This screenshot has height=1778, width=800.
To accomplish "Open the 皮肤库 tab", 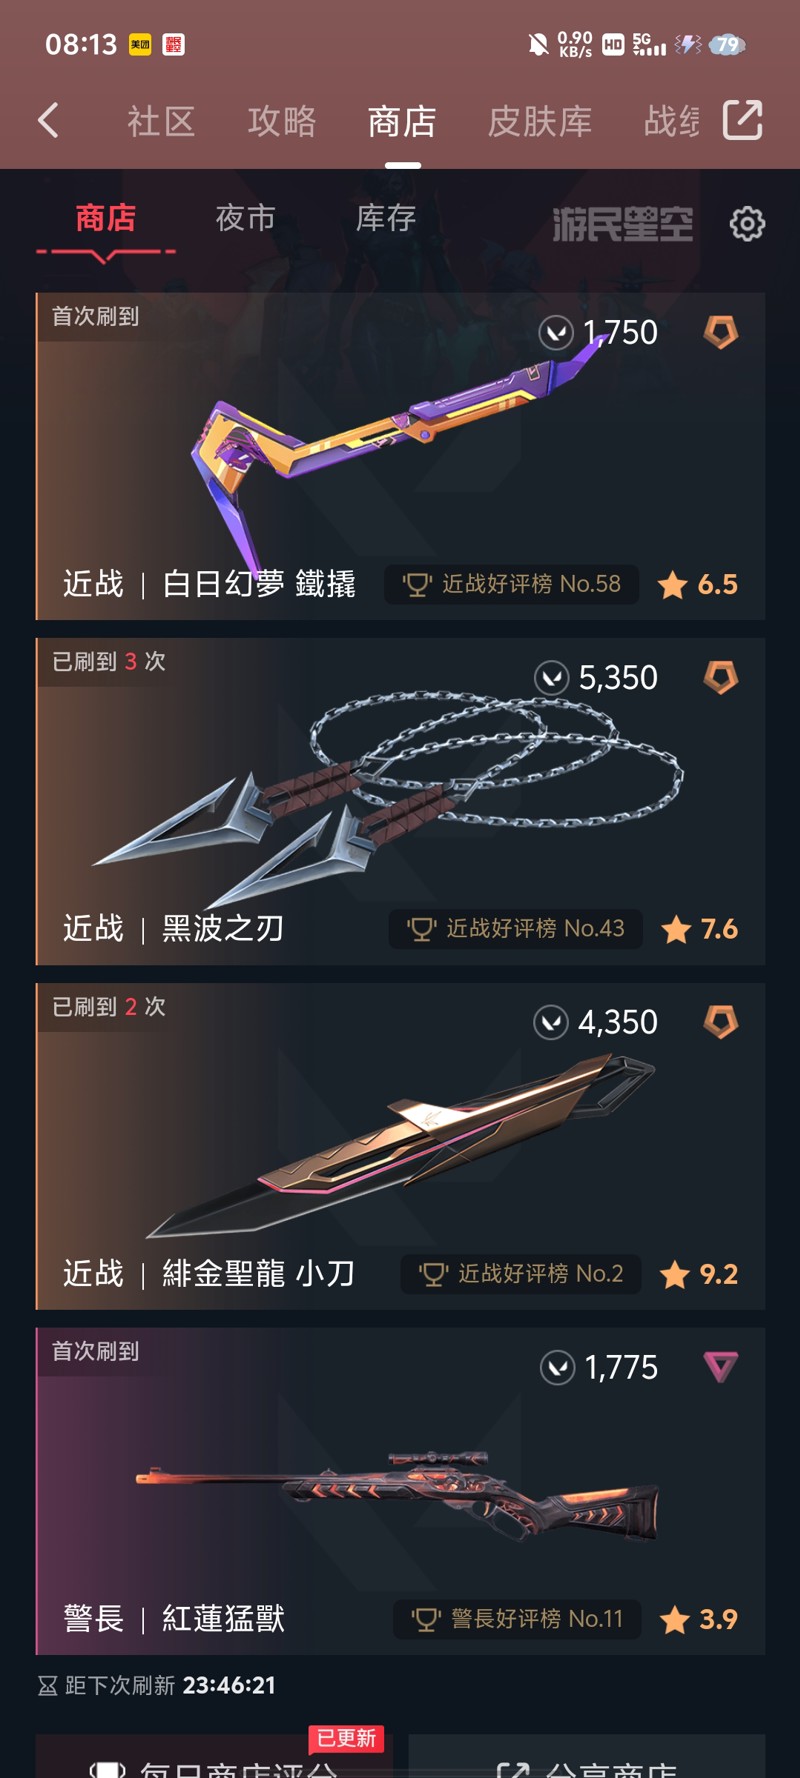I will [540, 122].
